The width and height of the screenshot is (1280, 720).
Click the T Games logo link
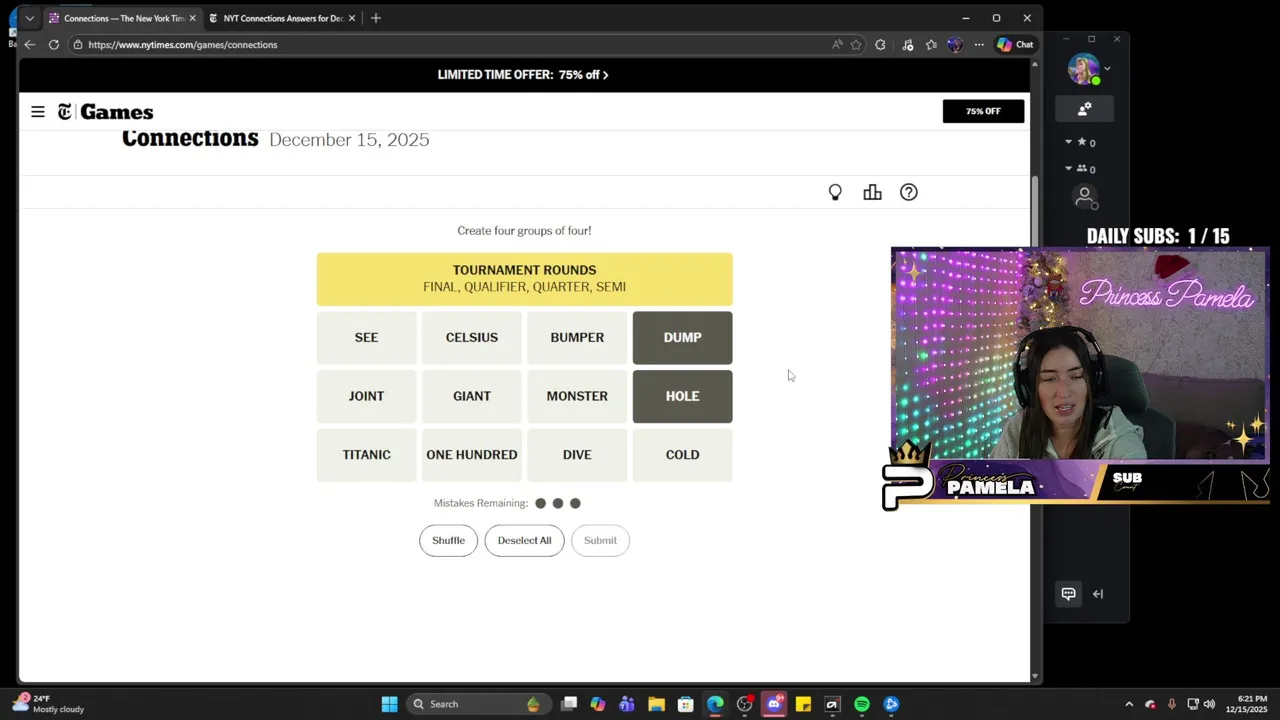pos(105,112)
